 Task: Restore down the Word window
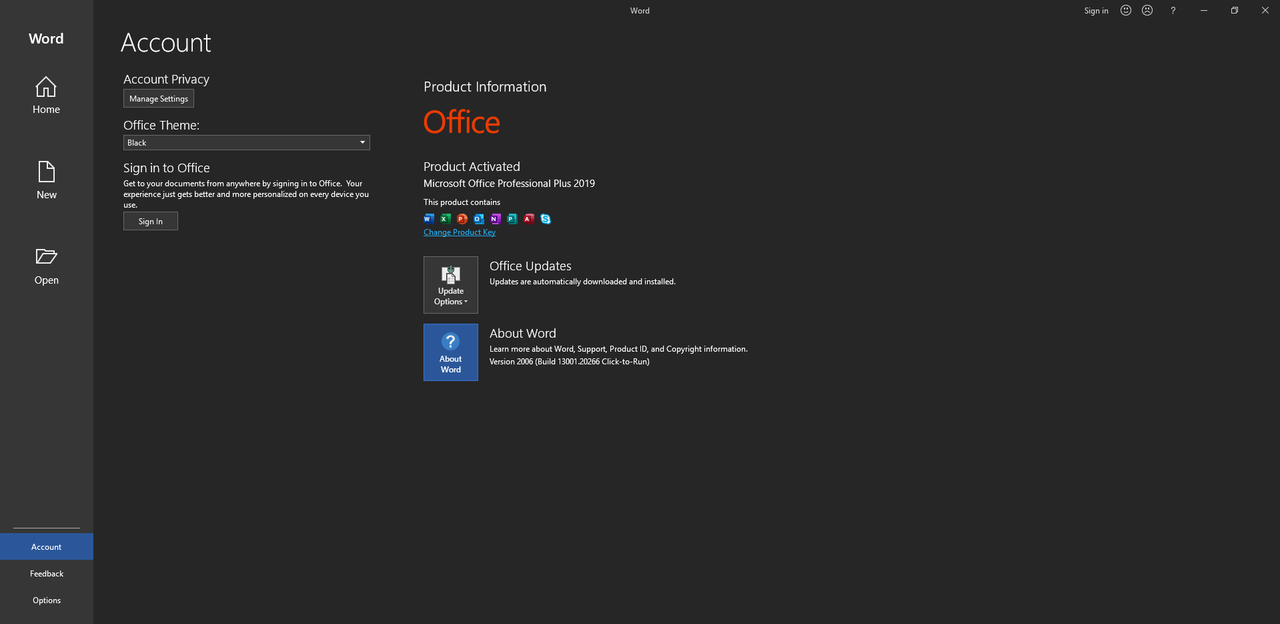pos(1234,10)
